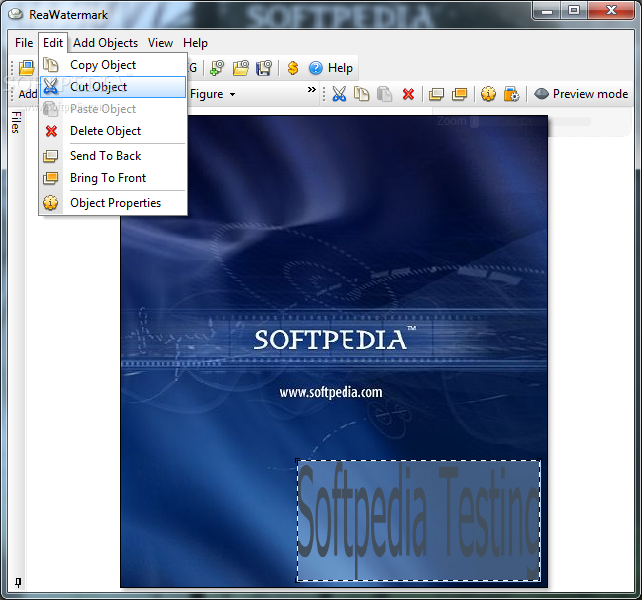Click the Bring To Front toolbar icon
The height and width of the screenshot is (600, 642).
pos(459,94)
